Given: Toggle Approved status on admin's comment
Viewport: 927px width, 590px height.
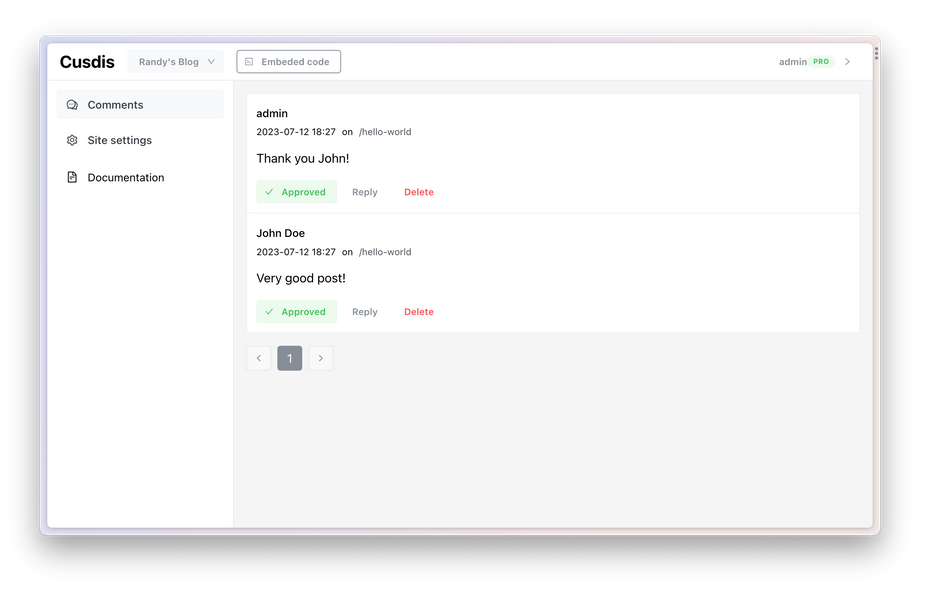Looking at the screenshot, I should [297, 192].
